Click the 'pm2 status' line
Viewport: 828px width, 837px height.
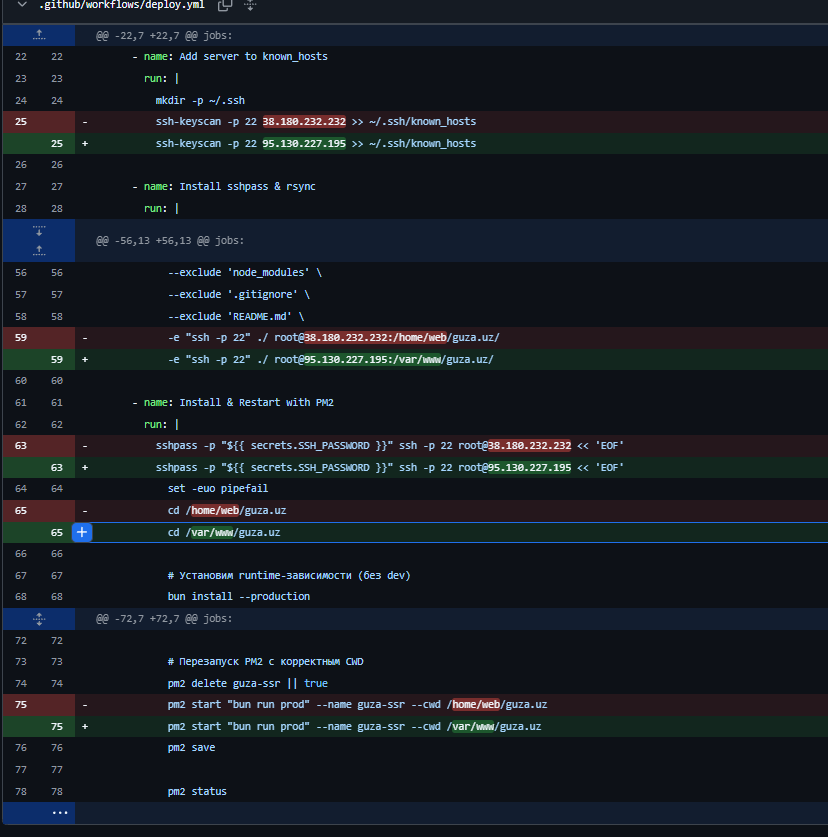pyautogui.click(x=197, y=791)
